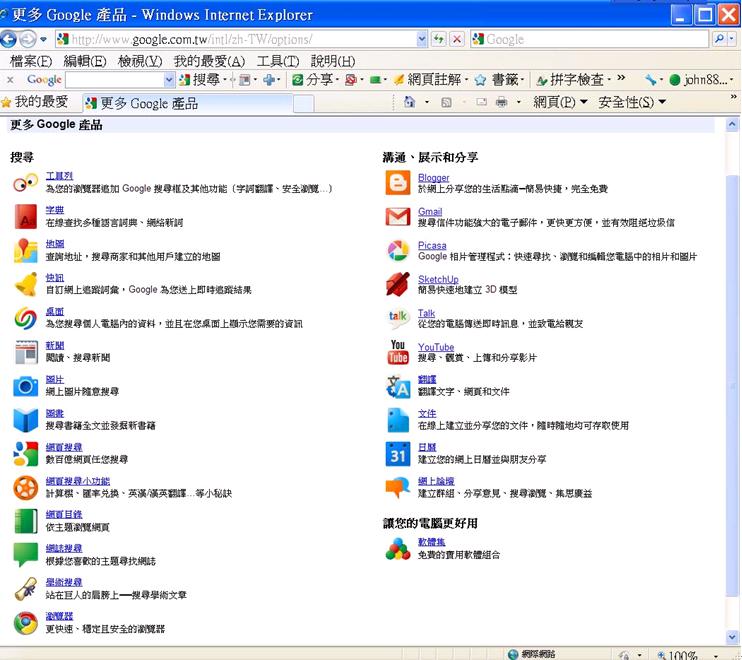This screenshot has height=660, width=742.
Task: Click the orange Blogger icon
Action: click(398, 183)
